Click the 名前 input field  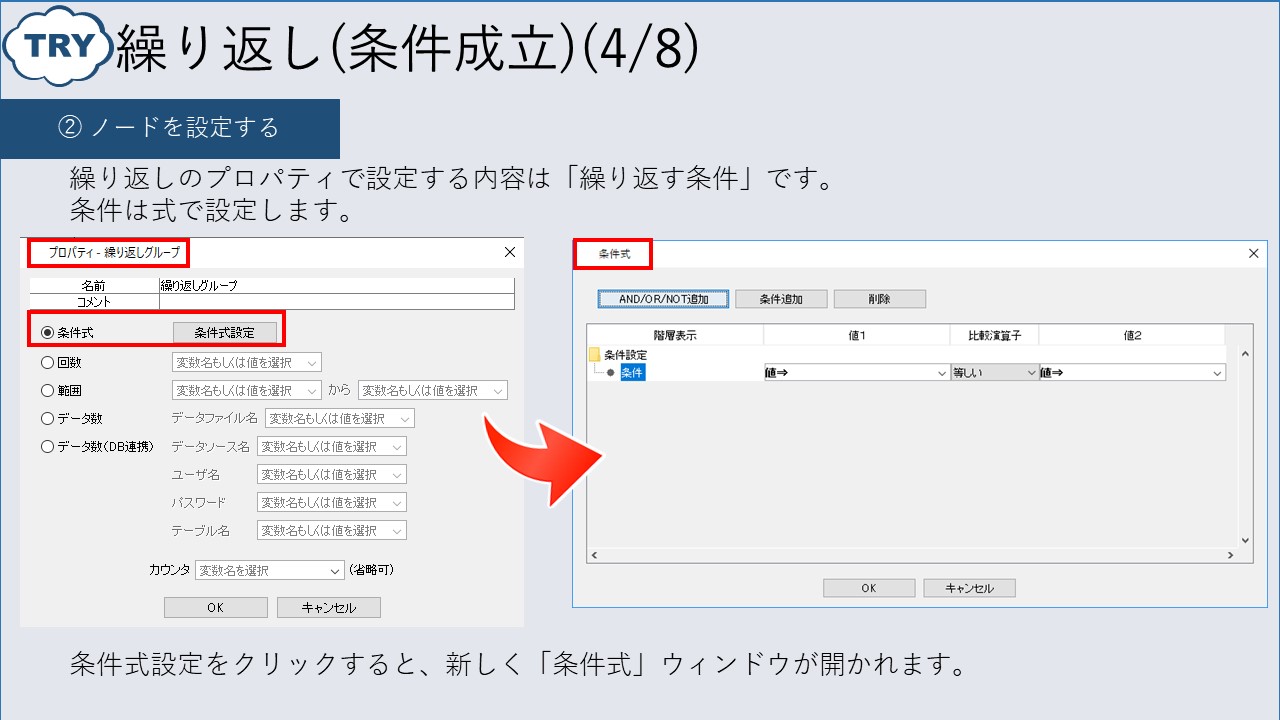click(336, 285)
